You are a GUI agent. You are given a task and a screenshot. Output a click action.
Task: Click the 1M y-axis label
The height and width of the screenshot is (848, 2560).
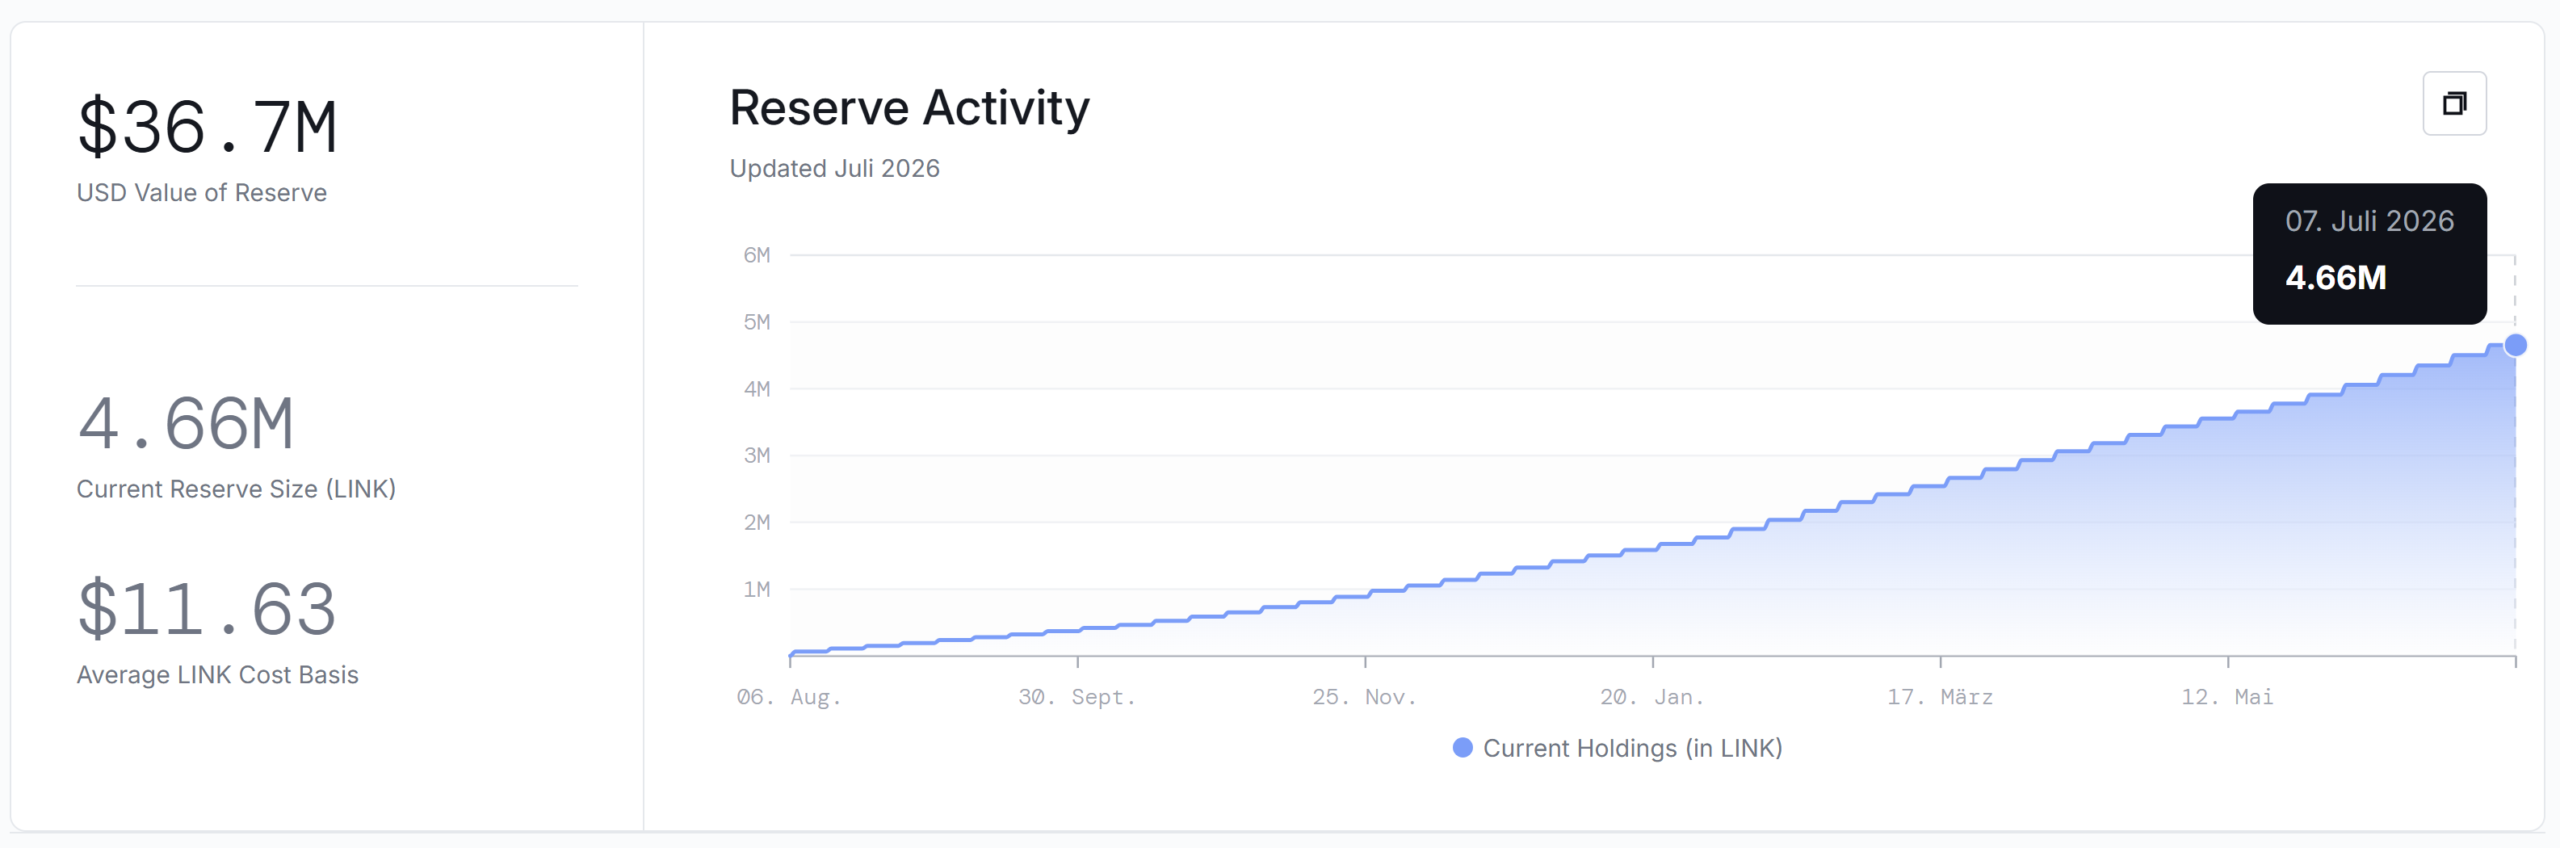click(x=757, y=589)
